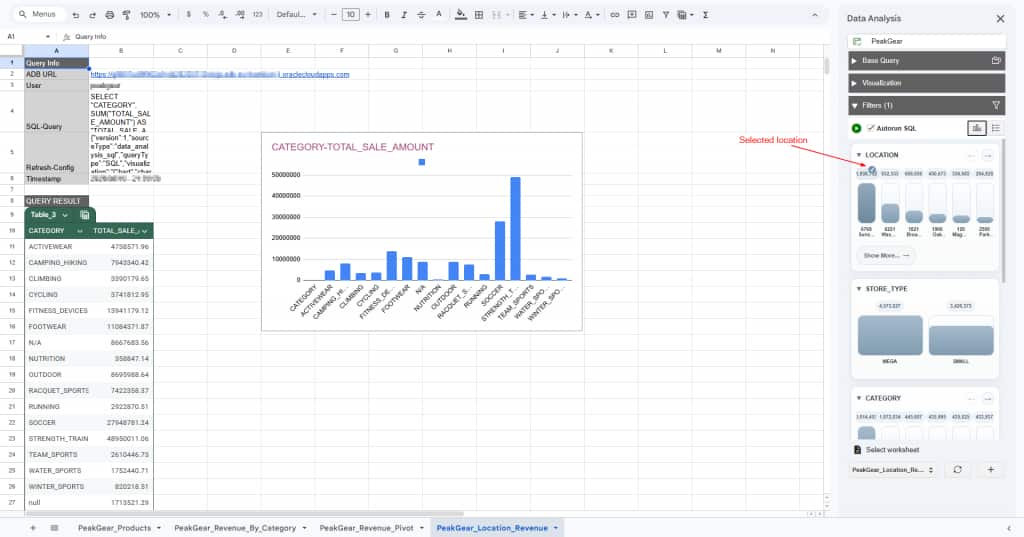Open the text wrapping dropdown
The image size is (1024, 537).
[x=569, y=14]
